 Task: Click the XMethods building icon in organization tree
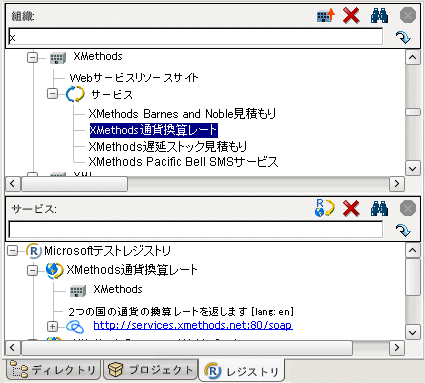tap(58, 58)
